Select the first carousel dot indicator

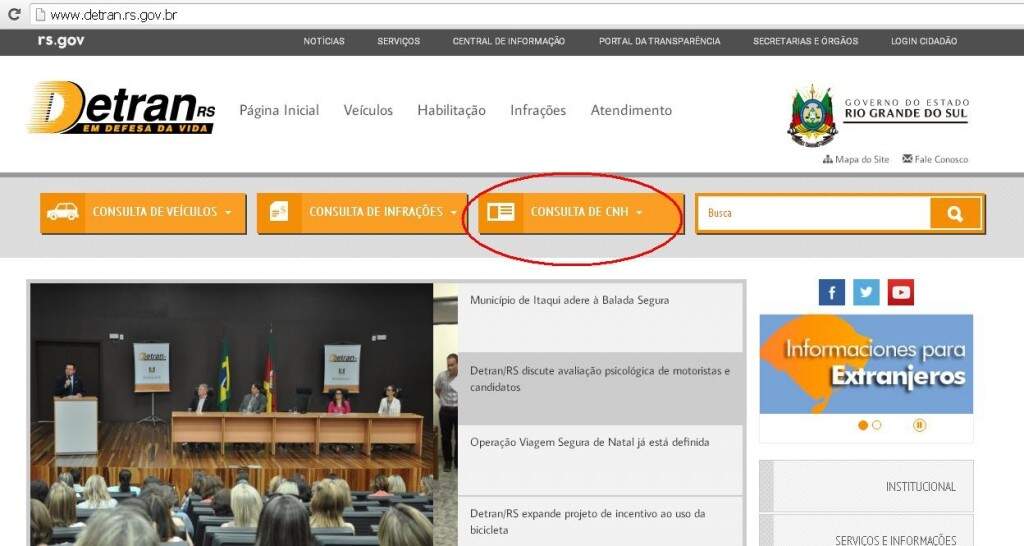point(863,425)
